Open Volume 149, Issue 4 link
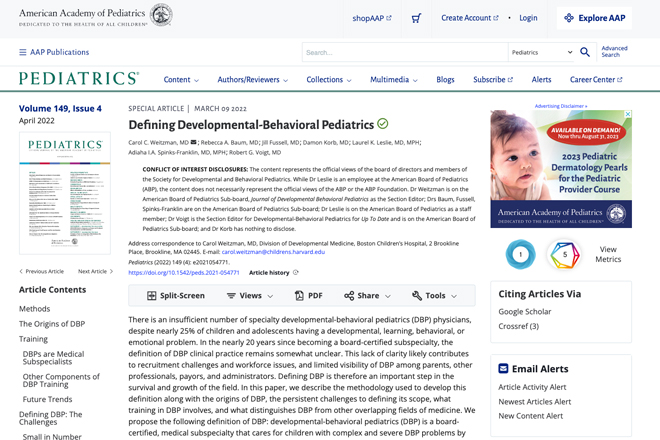The width and height of the screenshot is (660, 440). tap(60, 109)
